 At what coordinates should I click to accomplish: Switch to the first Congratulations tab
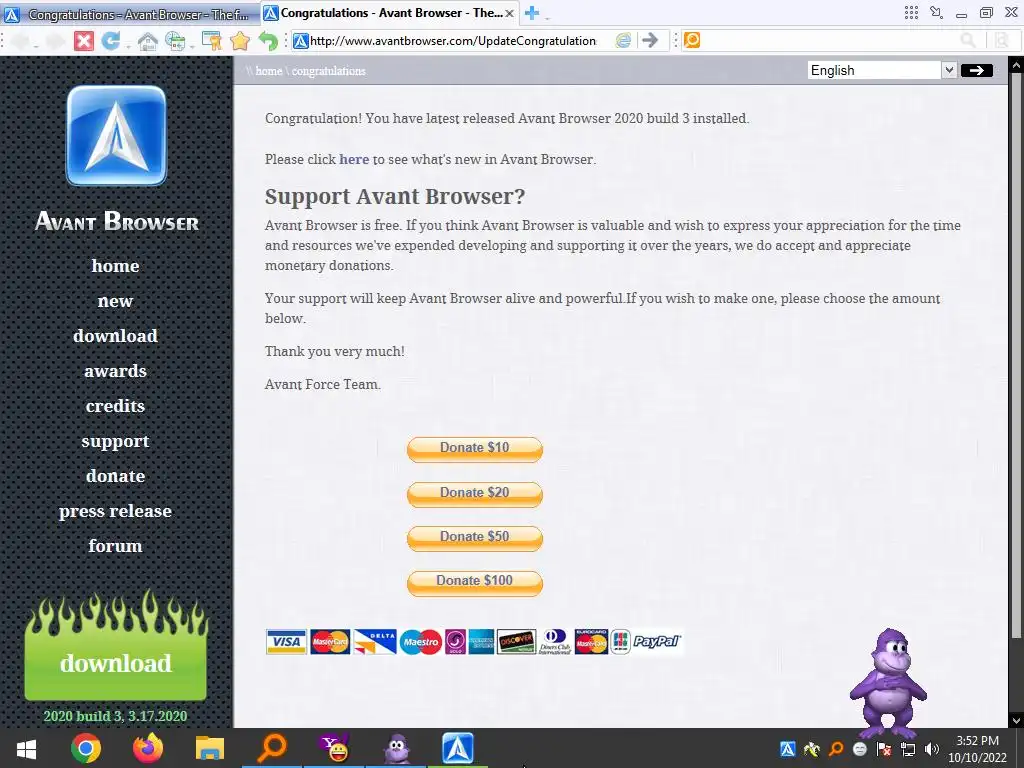click(x=131, y=14)
